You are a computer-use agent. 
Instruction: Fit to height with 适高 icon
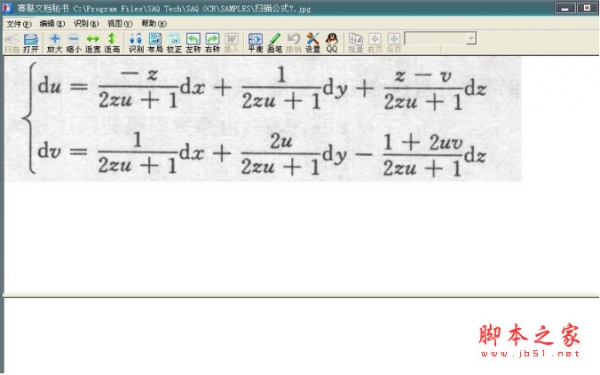pos(112,43)
